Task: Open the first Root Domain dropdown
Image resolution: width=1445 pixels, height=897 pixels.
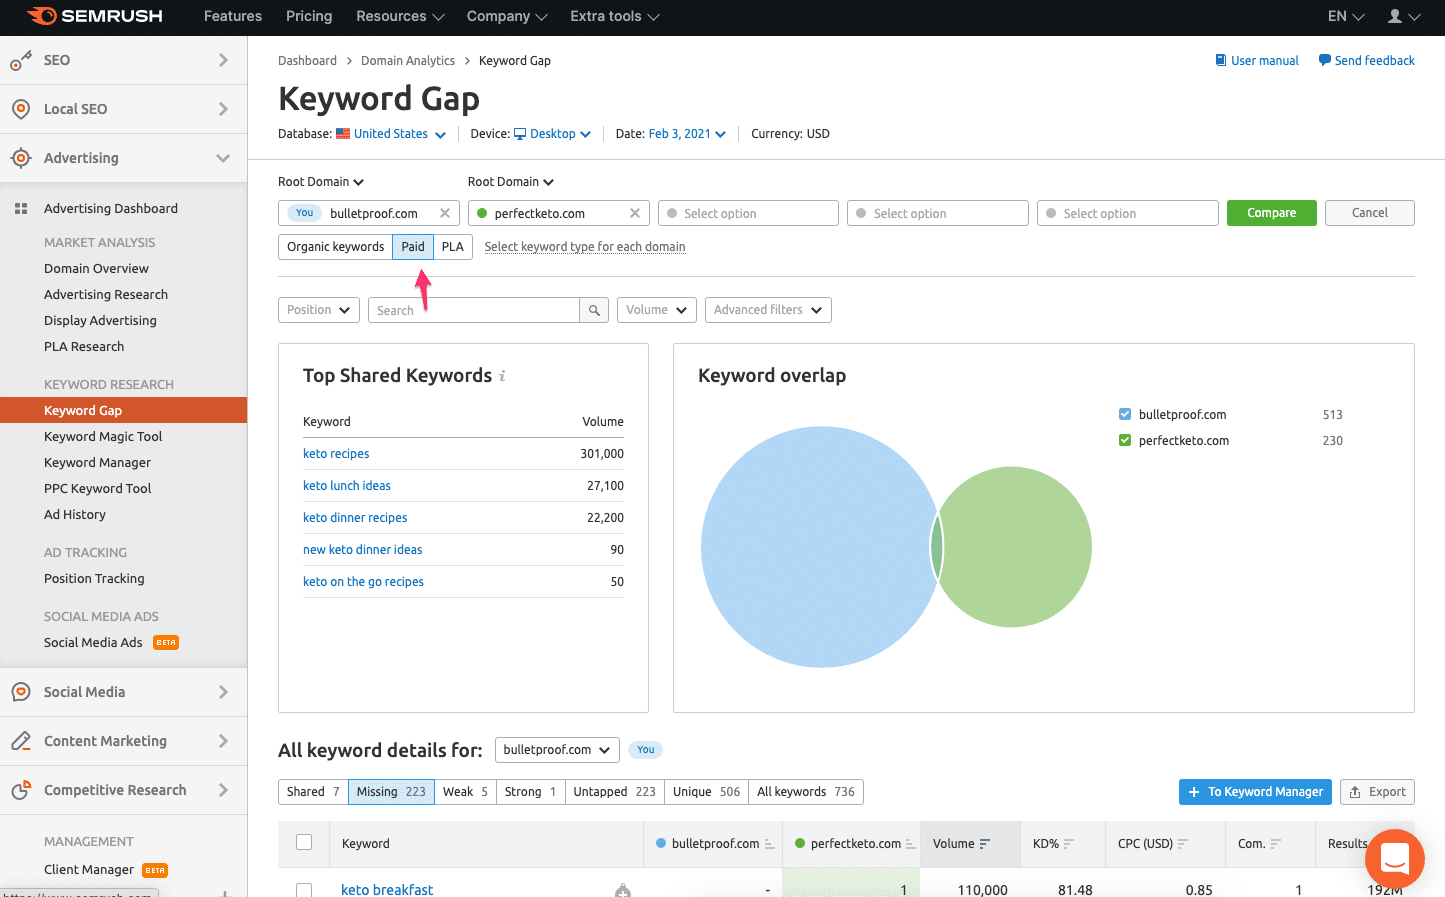Action: (x=321, y=182)
